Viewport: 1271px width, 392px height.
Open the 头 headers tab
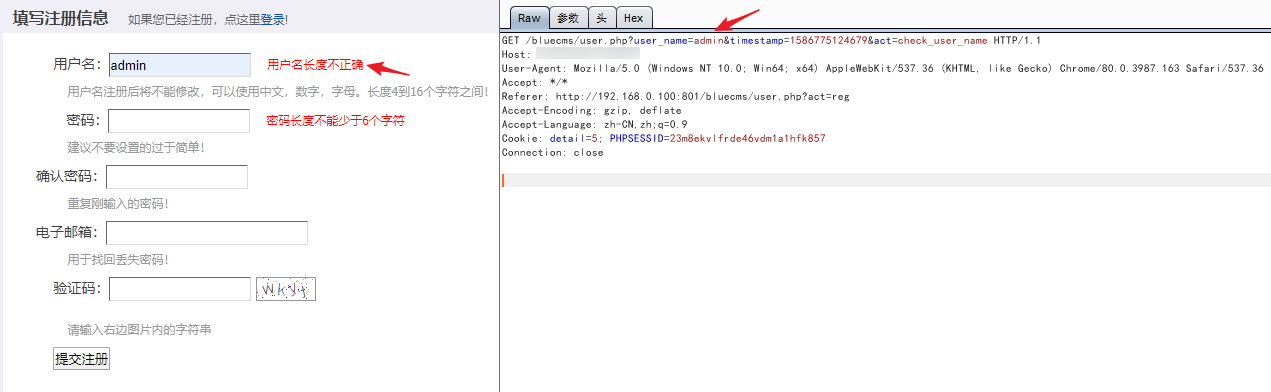(601, 18)
